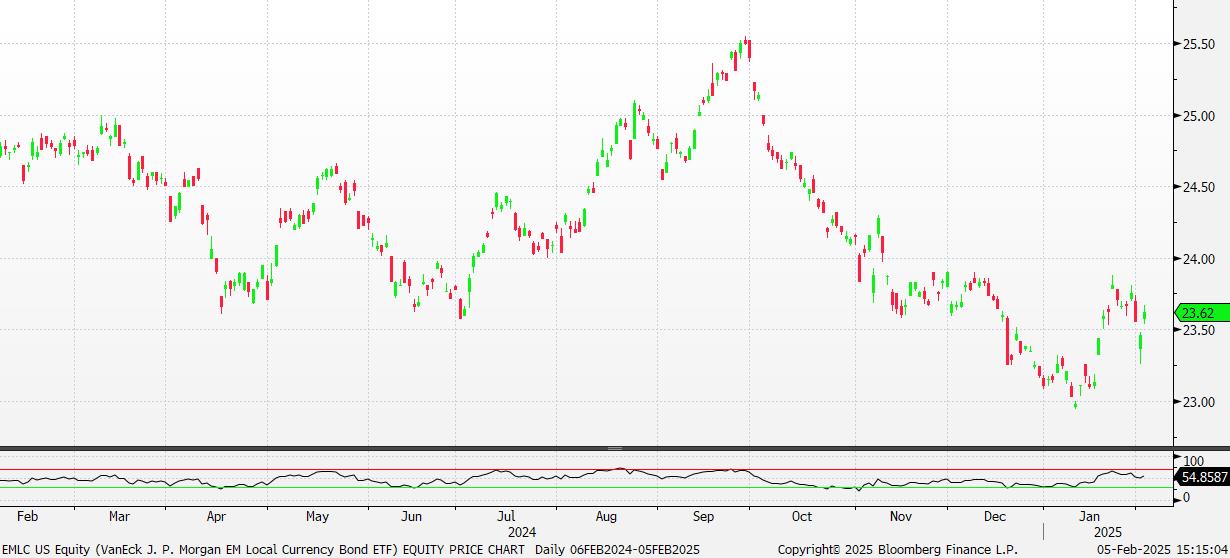Click the Daily 06FEB2024-05FEB2025 date range text
Screen dimensions: 1230x558
[617, 549]
